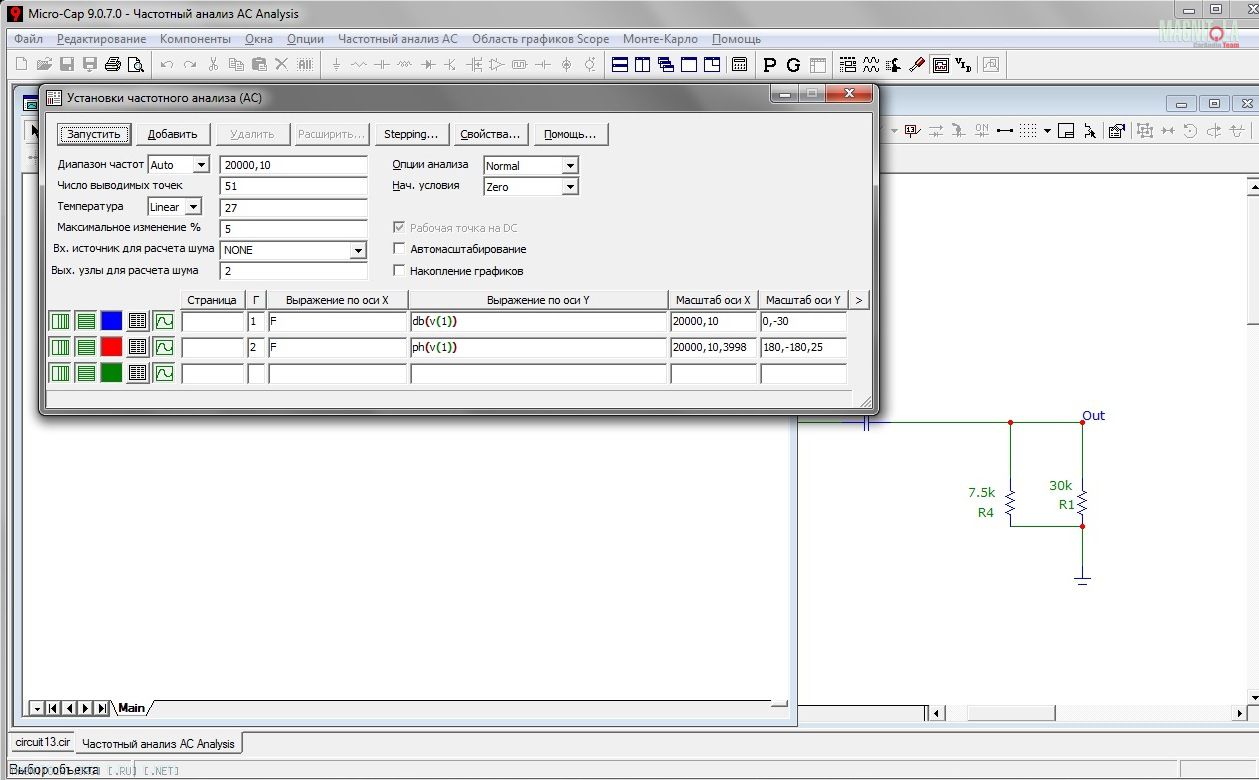
Task: Click the Y scale field 0,-30
Action: click(803, 321)
